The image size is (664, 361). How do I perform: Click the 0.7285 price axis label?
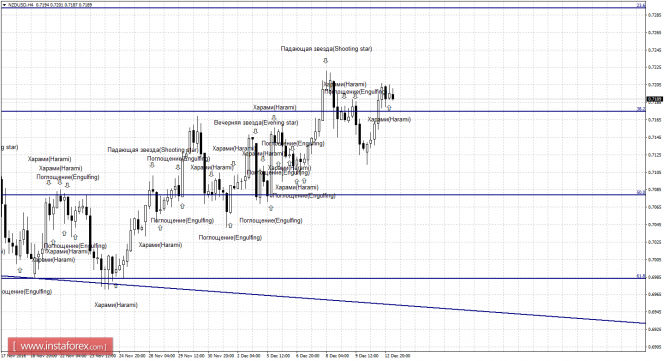click(x=655, y=15)
